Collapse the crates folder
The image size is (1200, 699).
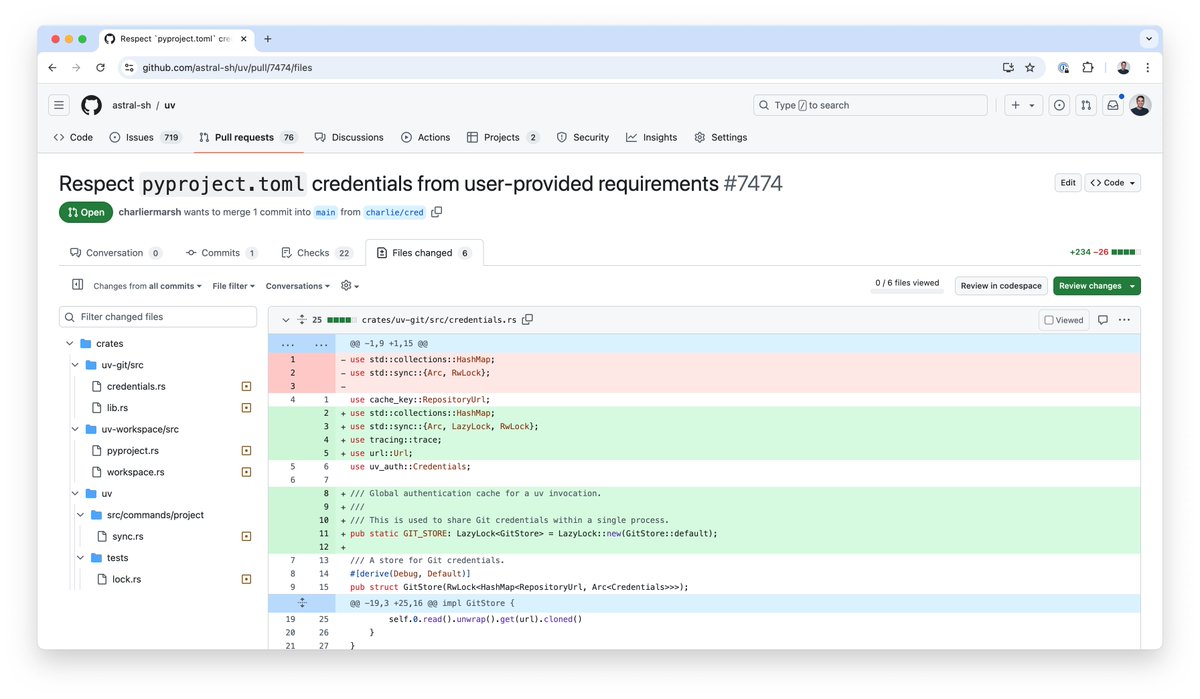(70, 344)
